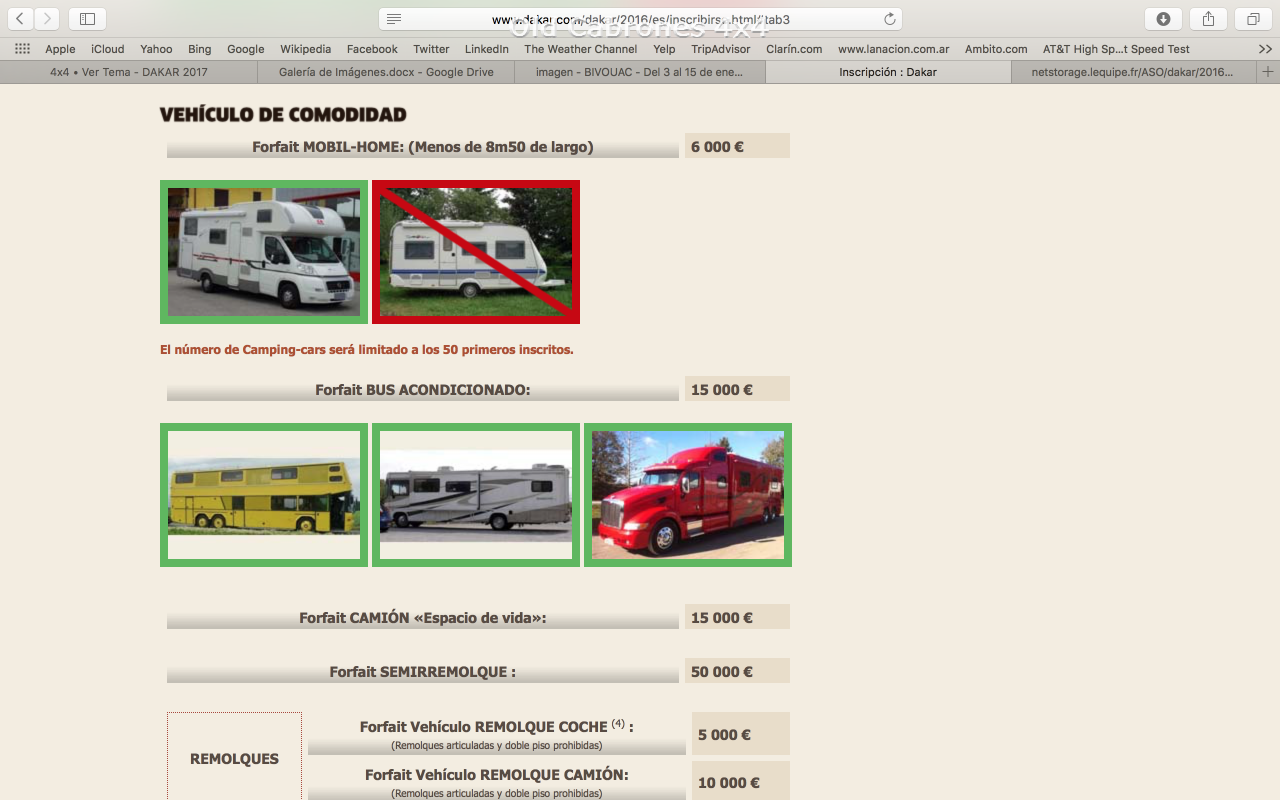1280x800 pixels.
Task: Open the Top Sites grid icon
Action: click(x=22, y=49)
